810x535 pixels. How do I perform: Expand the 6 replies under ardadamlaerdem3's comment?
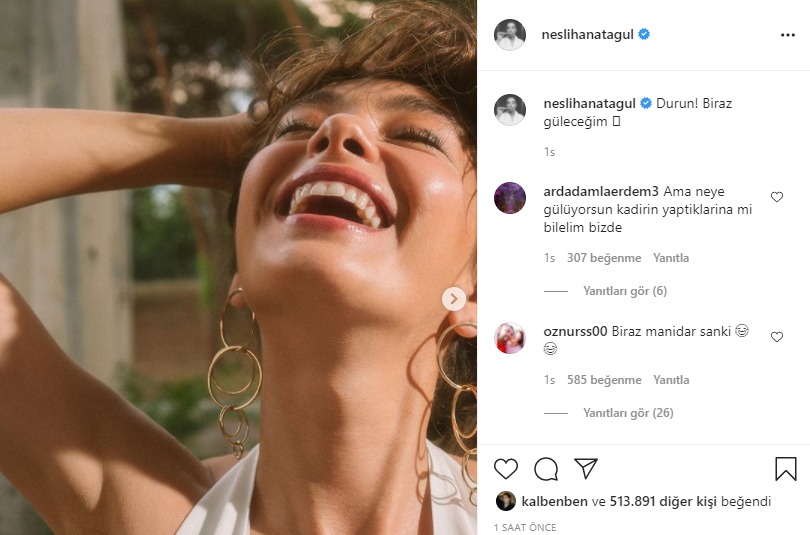[624, 291]
